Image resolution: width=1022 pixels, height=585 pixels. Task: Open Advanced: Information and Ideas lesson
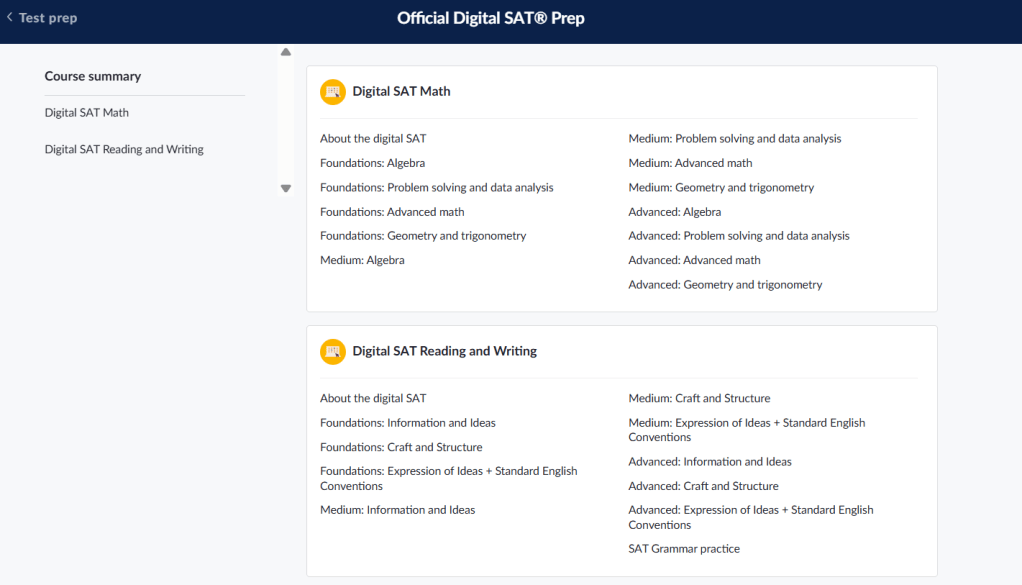(x=709, y=462)
